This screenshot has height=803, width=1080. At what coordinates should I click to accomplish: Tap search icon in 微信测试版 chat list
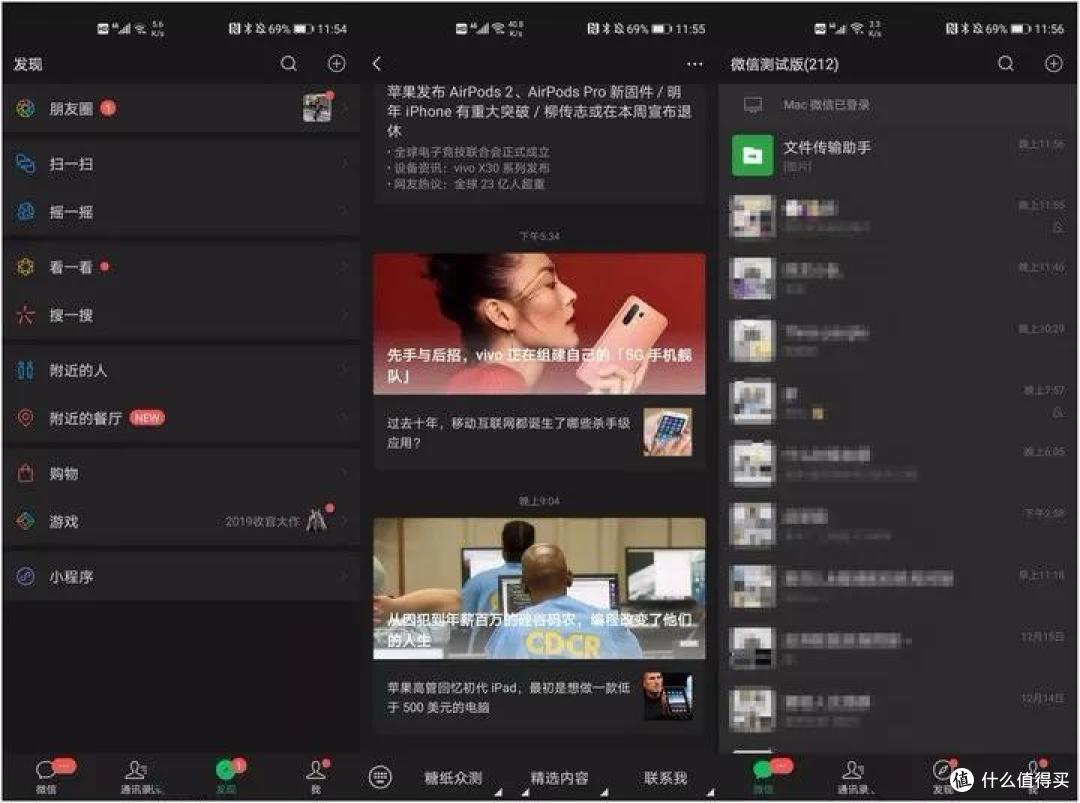pos(1006,64)
